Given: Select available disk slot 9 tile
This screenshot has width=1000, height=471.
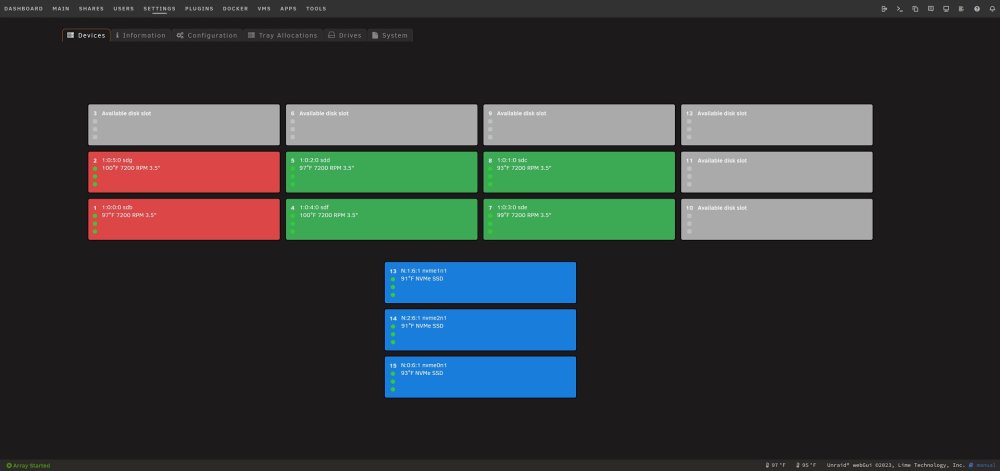Looking at the screenshot, I should click(x=579, y=125).
